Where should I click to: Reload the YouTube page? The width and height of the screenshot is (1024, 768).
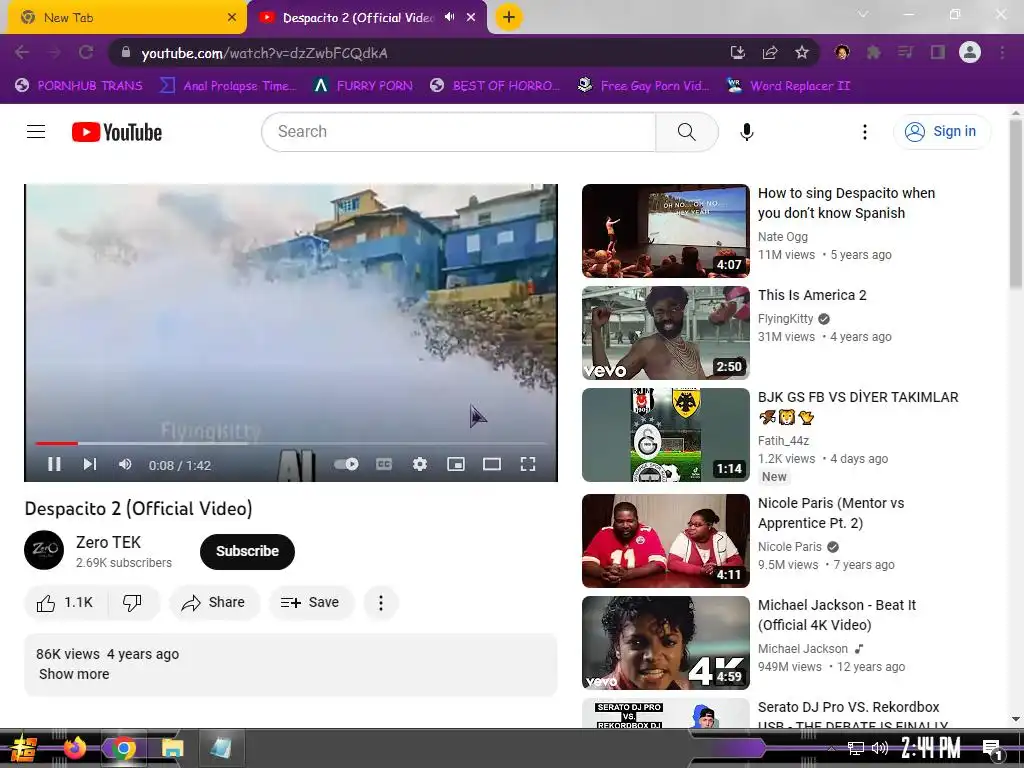point(86,52)
